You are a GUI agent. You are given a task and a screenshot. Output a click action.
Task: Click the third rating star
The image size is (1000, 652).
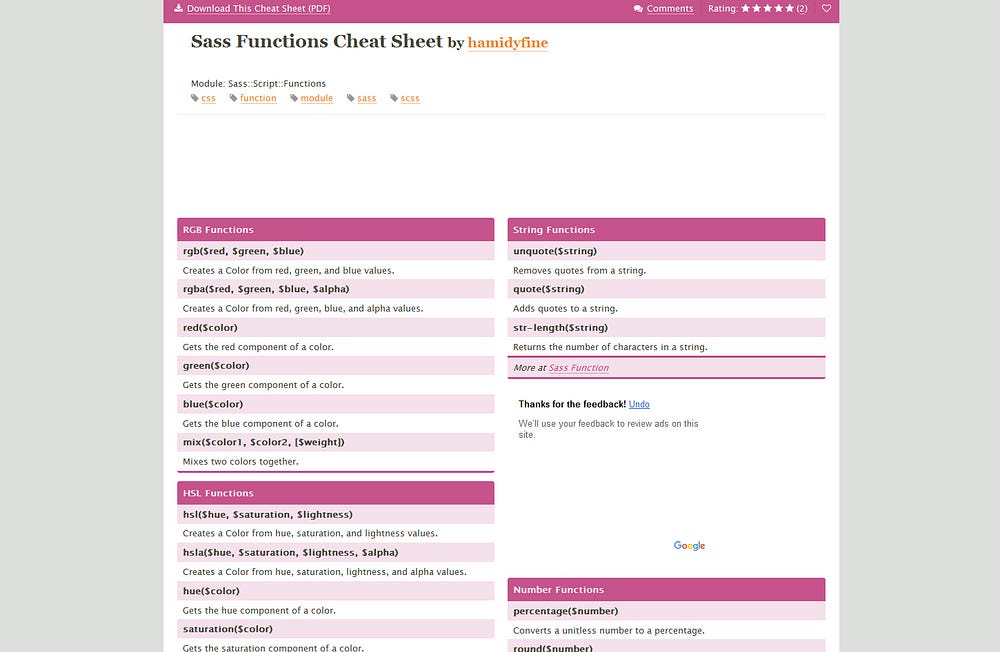(767, 8)
